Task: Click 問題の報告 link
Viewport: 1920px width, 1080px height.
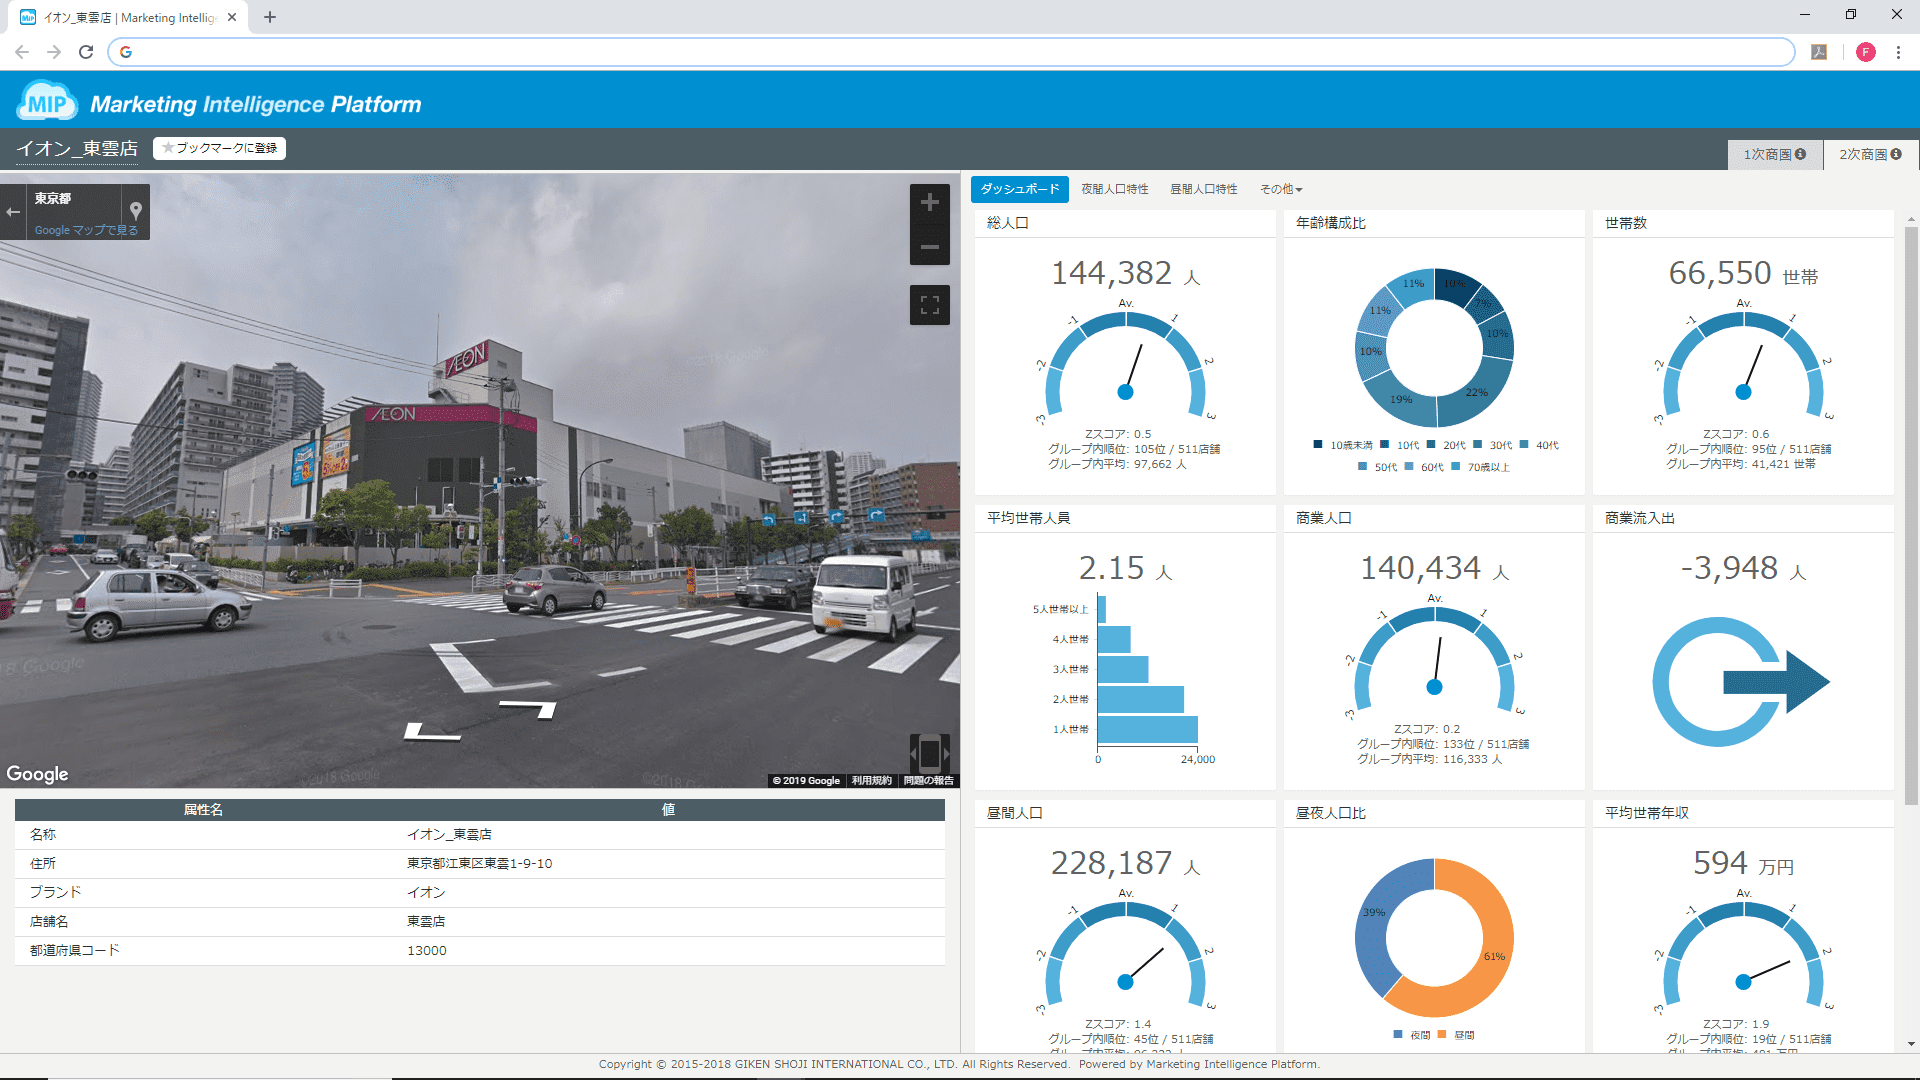Action: coord(928,781)
